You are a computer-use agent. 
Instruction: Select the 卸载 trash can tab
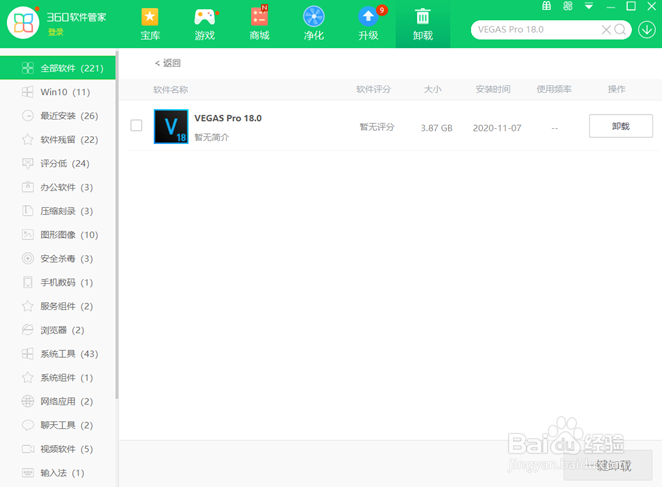click(423, 24)
